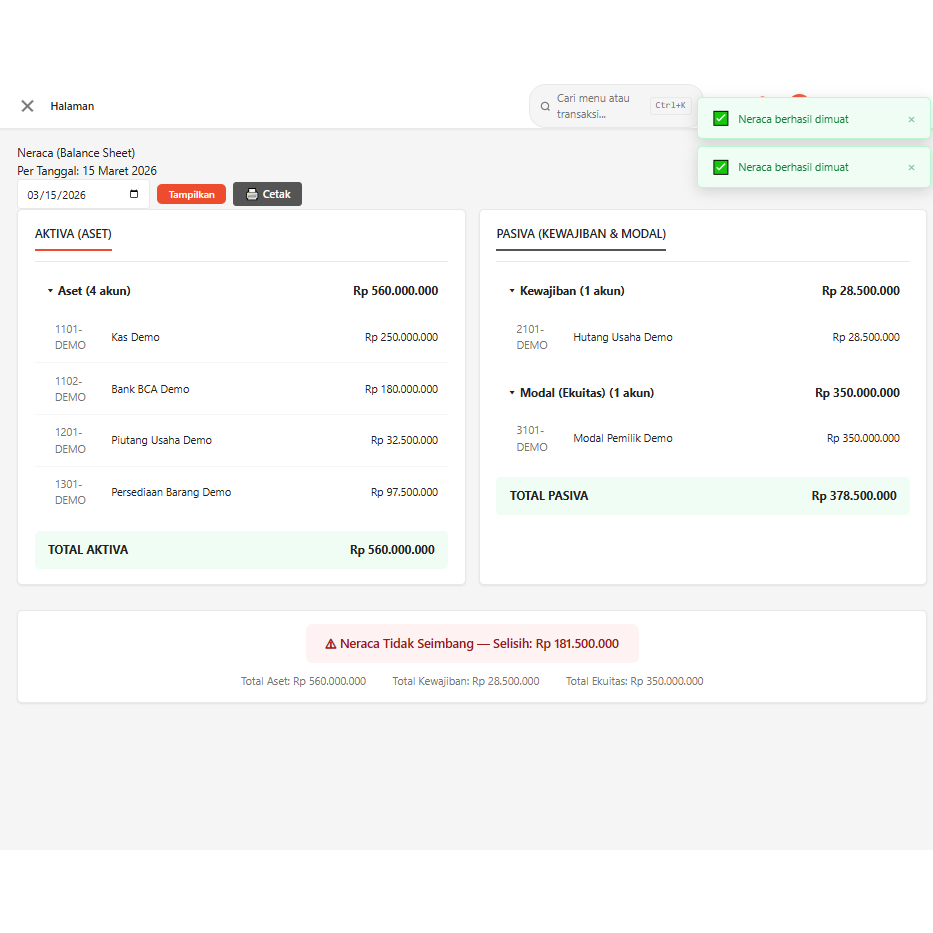Open the Hutang Usaha Demo account row
Viewport: 933px width, 933px height.
703,337
